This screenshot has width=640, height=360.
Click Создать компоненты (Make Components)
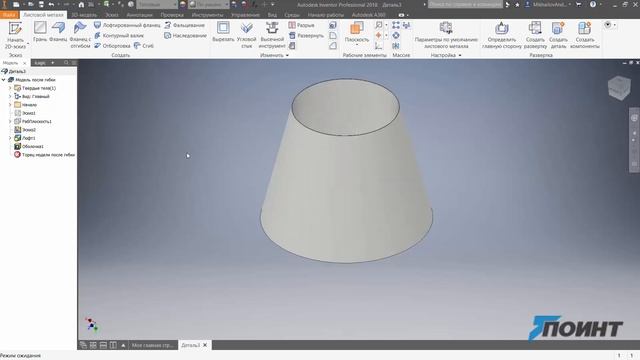point(584,35)
